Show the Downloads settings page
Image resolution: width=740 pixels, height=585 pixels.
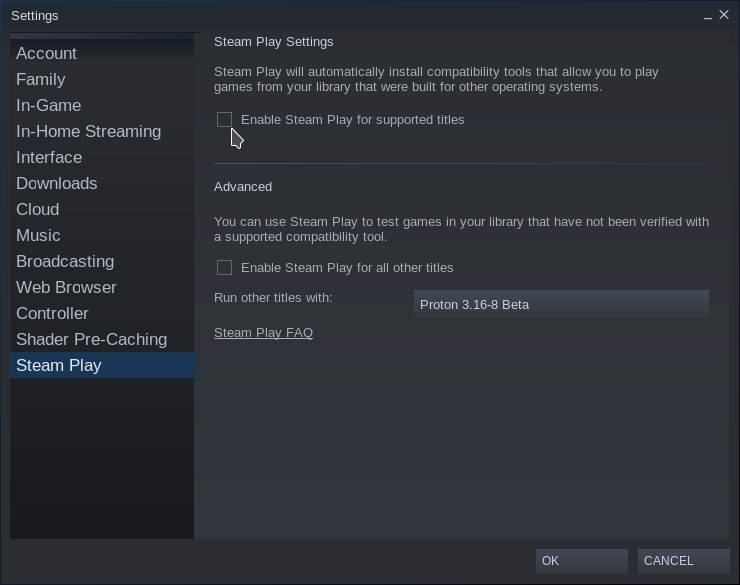click(102, 183)
